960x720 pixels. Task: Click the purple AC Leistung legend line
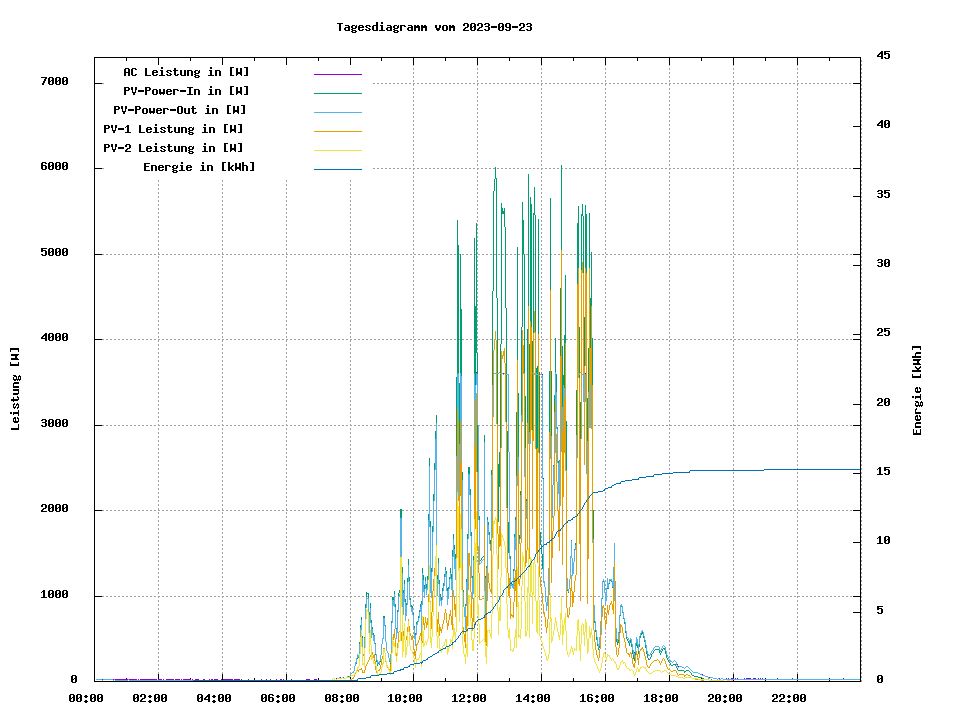click(x=337, y=74)
